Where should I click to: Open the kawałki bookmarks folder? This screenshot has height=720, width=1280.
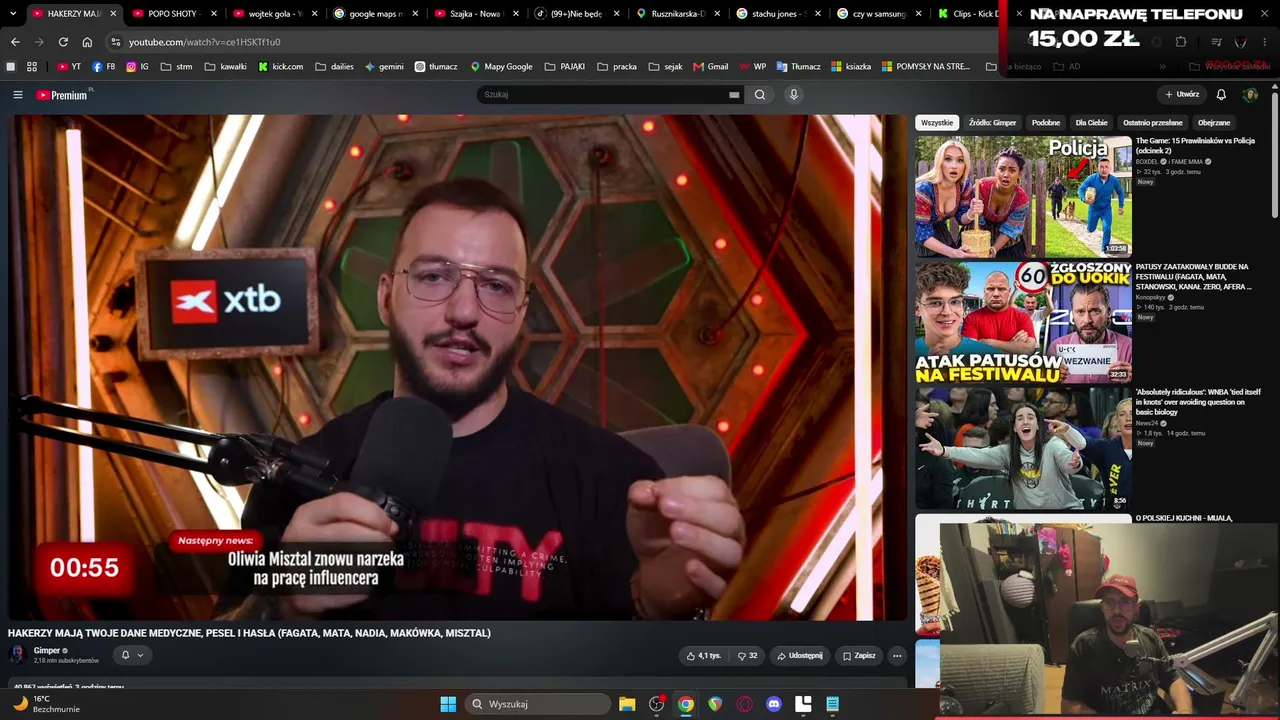[225, 67]
